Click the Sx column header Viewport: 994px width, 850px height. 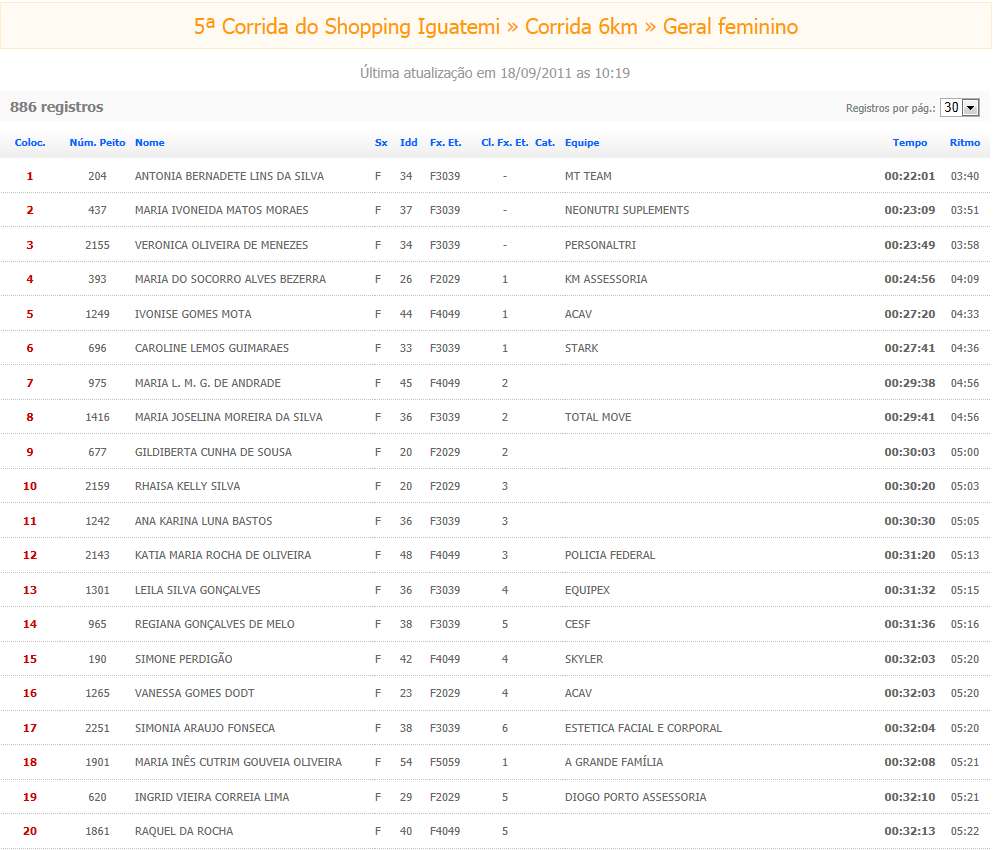click(x=381, y=143)
